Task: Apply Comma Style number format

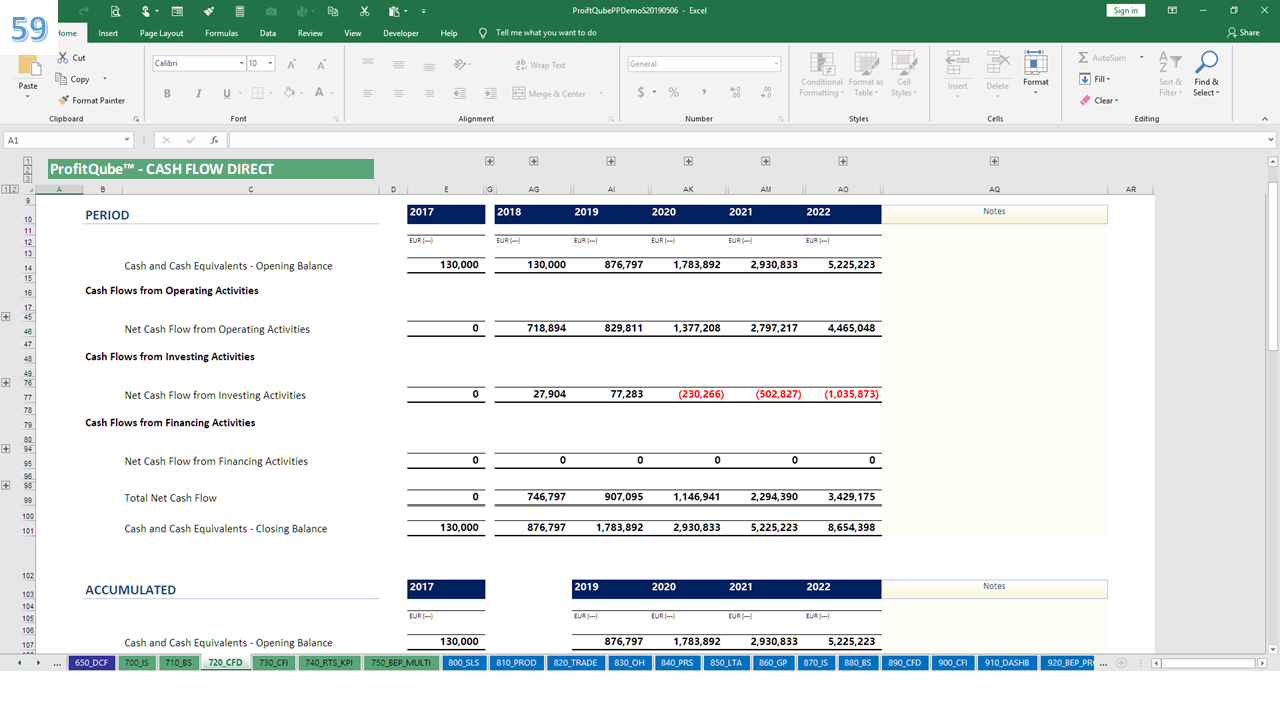Action: [x=702, y=92]
